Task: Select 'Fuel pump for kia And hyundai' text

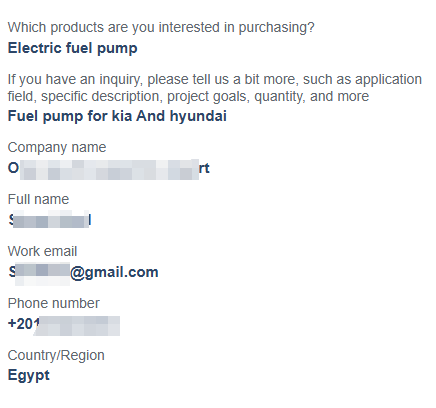Action: [117, 117]
